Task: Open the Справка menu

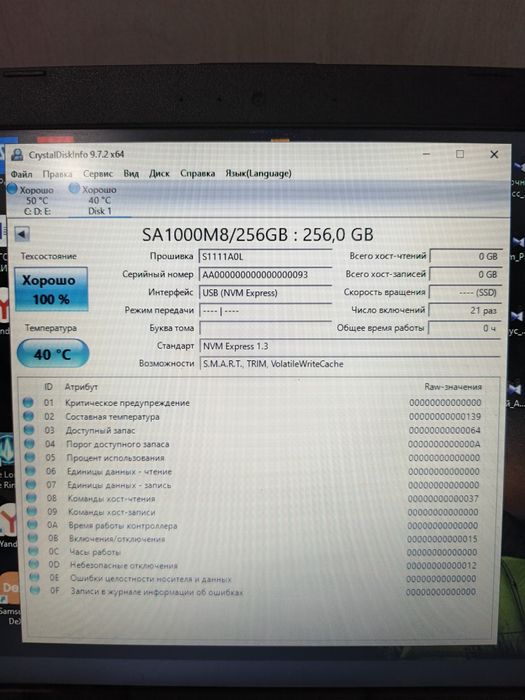Action: (197, 173)
